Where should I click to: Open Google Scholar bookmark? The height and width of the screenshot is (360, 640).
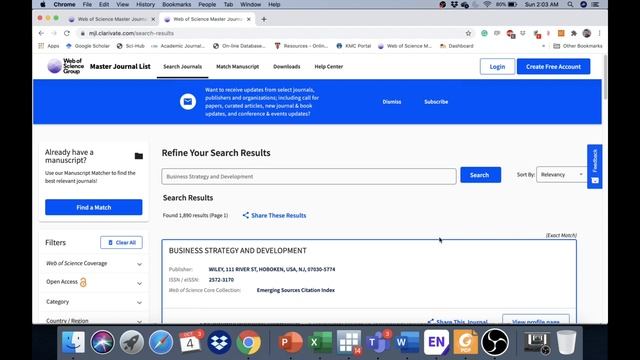pos(88,46)
